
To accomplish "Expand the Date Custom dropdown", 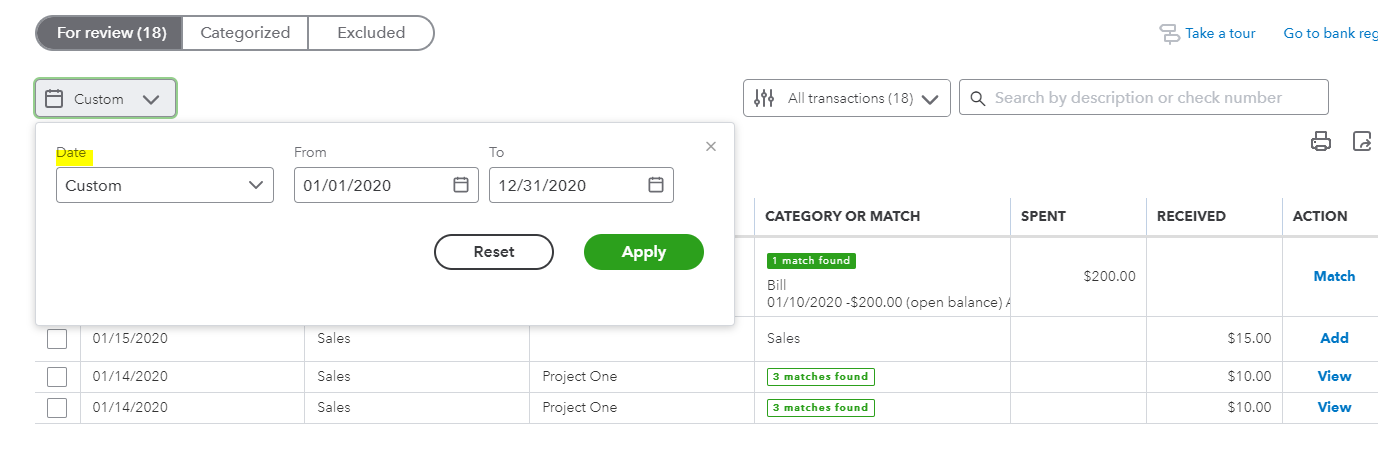I will point(165,185).
